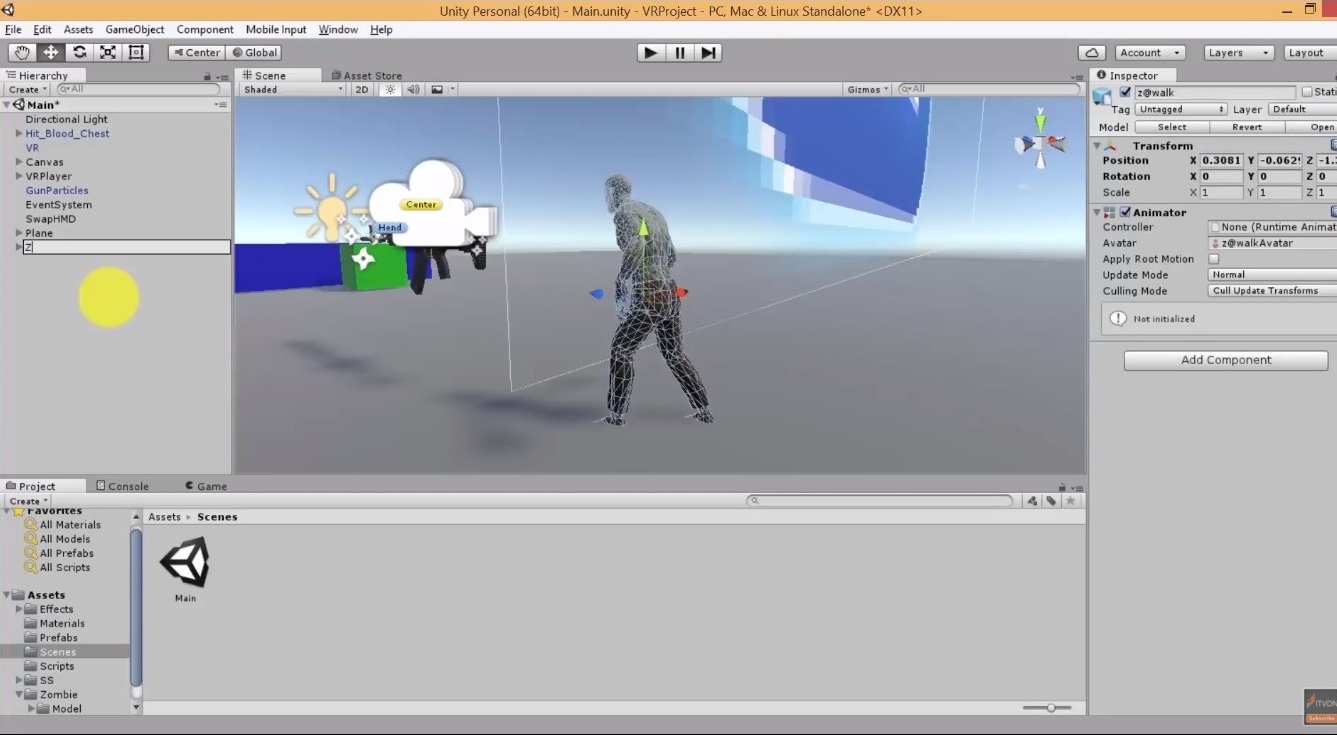Open the Assets menu
Screen dimensions: 1337x735
click(x=78, y=29)
